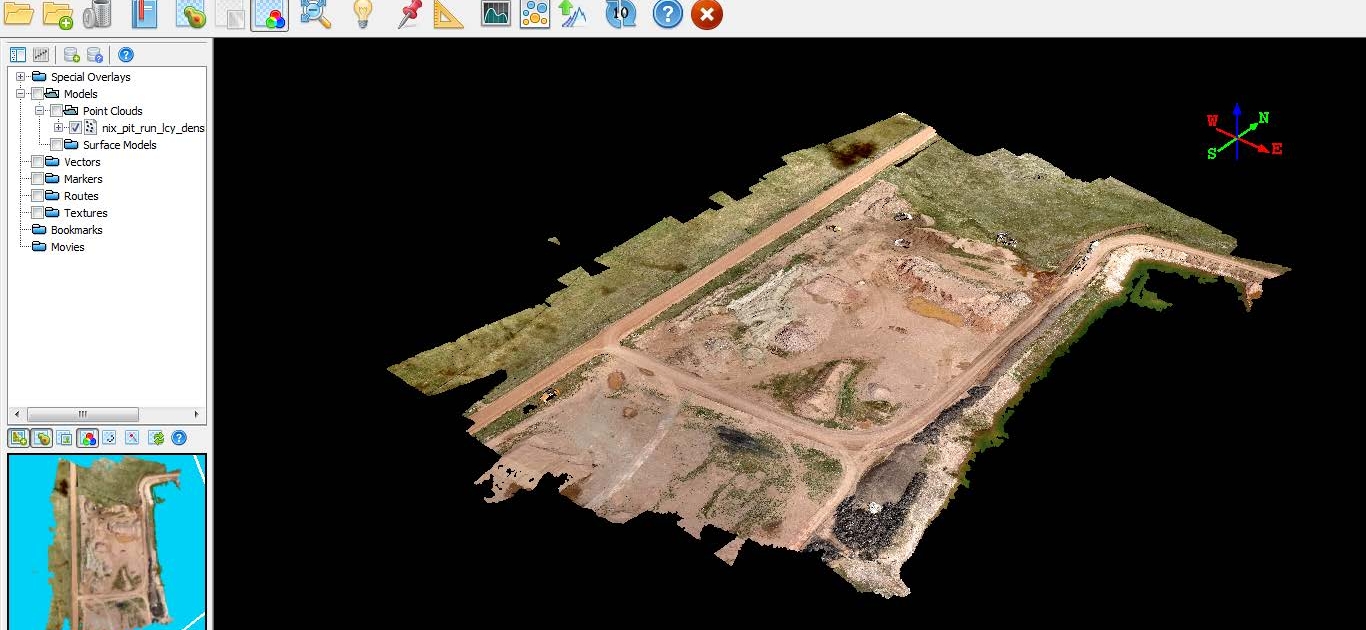
Task: Click the marker pin icon above overview map
Action: [x=132, y=437]
